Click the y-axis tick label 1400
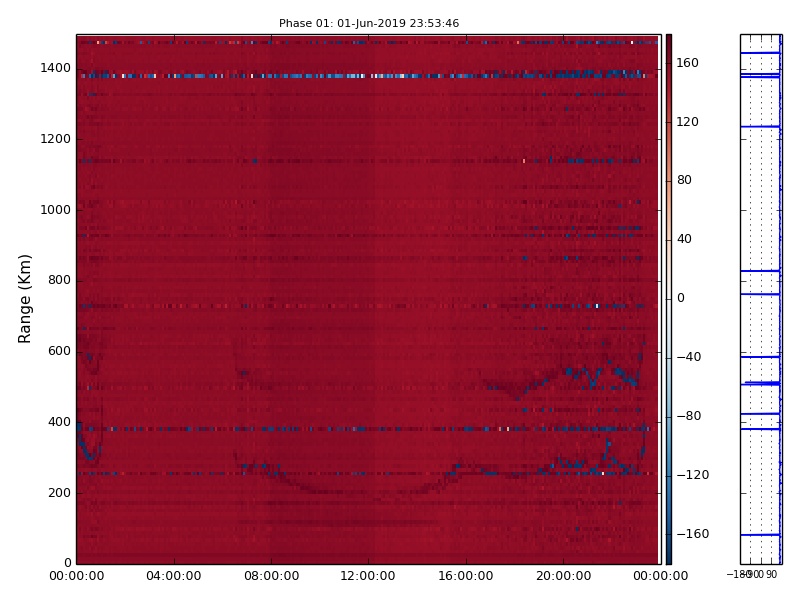Screen dimensions: 800x600 [x=56, y=68]
